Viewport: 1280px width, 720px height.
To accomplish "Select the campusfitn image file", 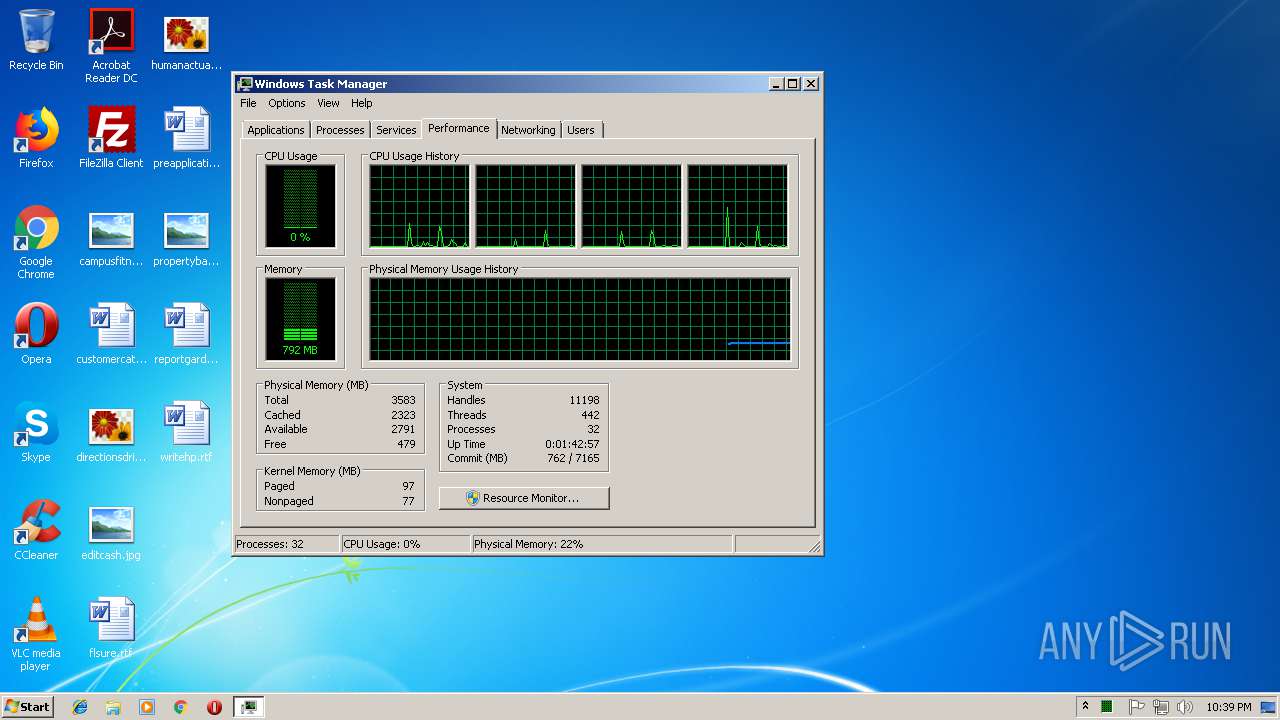I will [x=111, y=238].
